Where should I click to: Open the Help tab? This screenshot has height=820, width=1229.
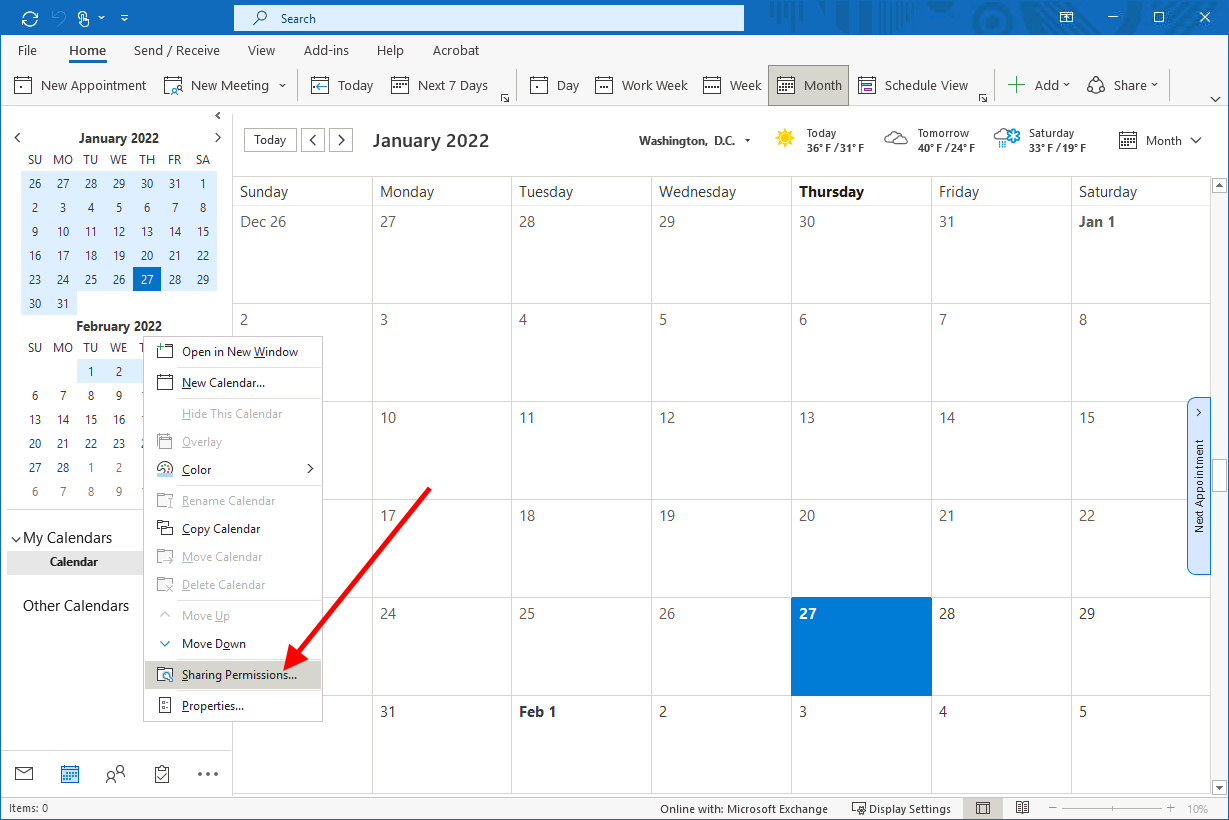click(390, 50)
